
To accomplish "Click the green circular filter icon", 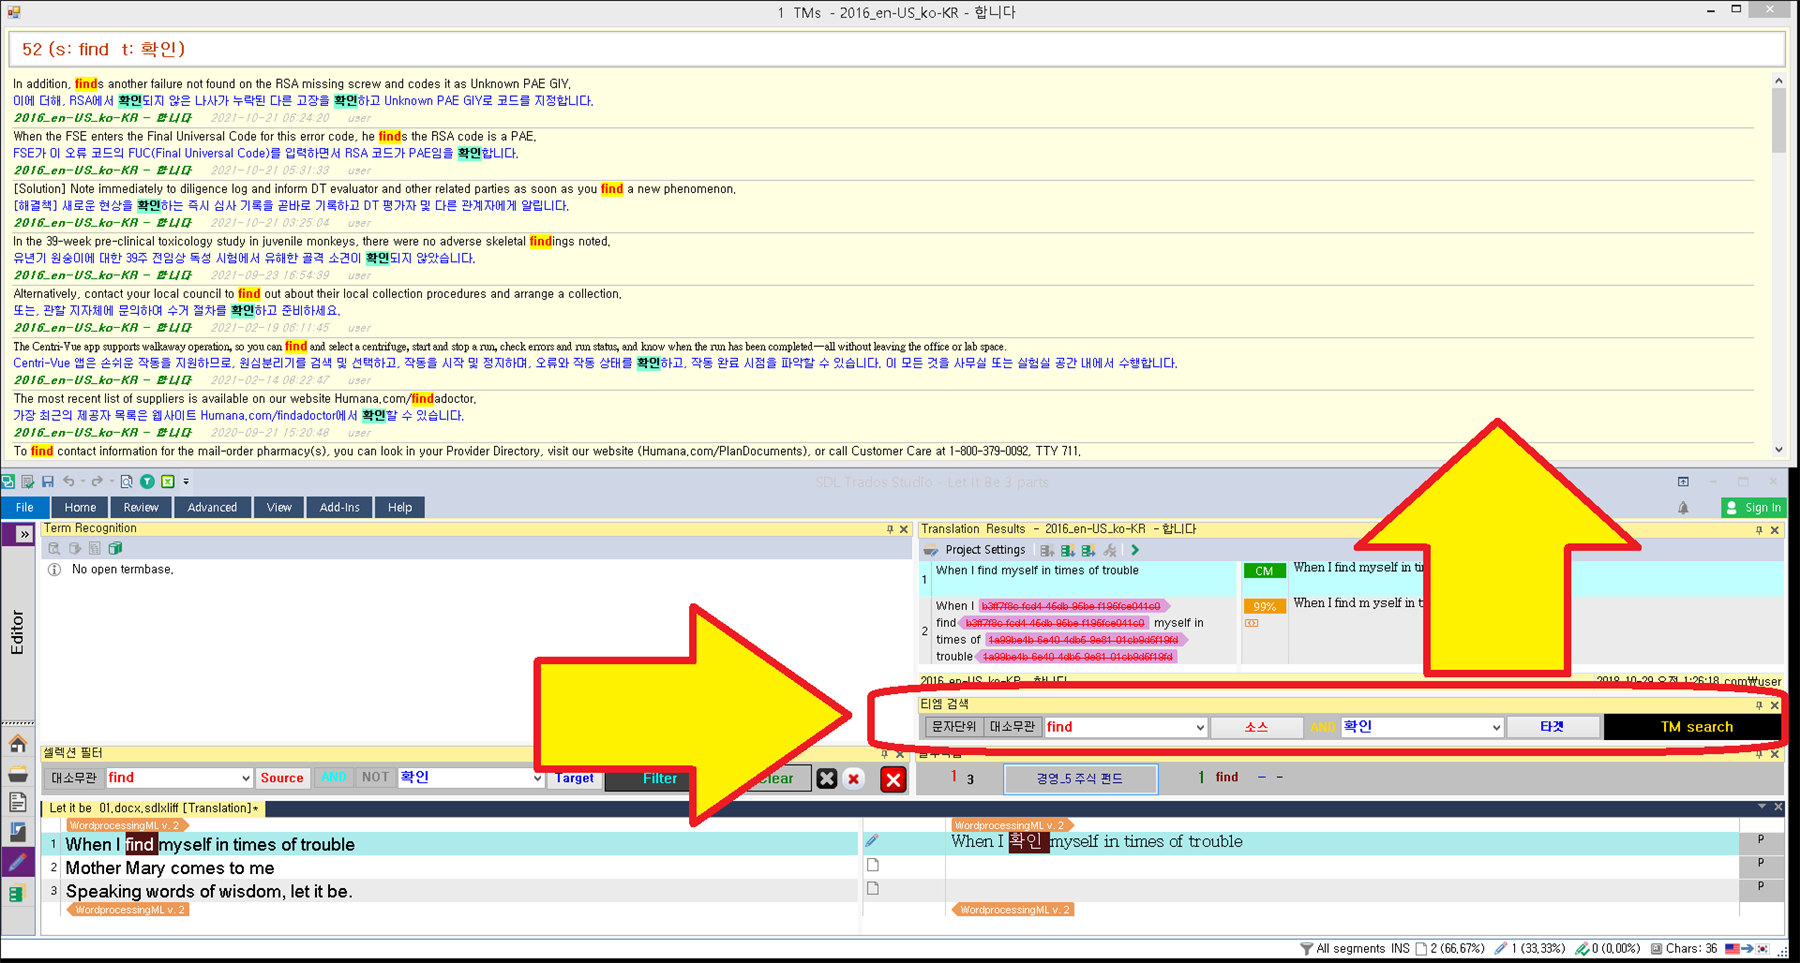I will coord(147,481).
